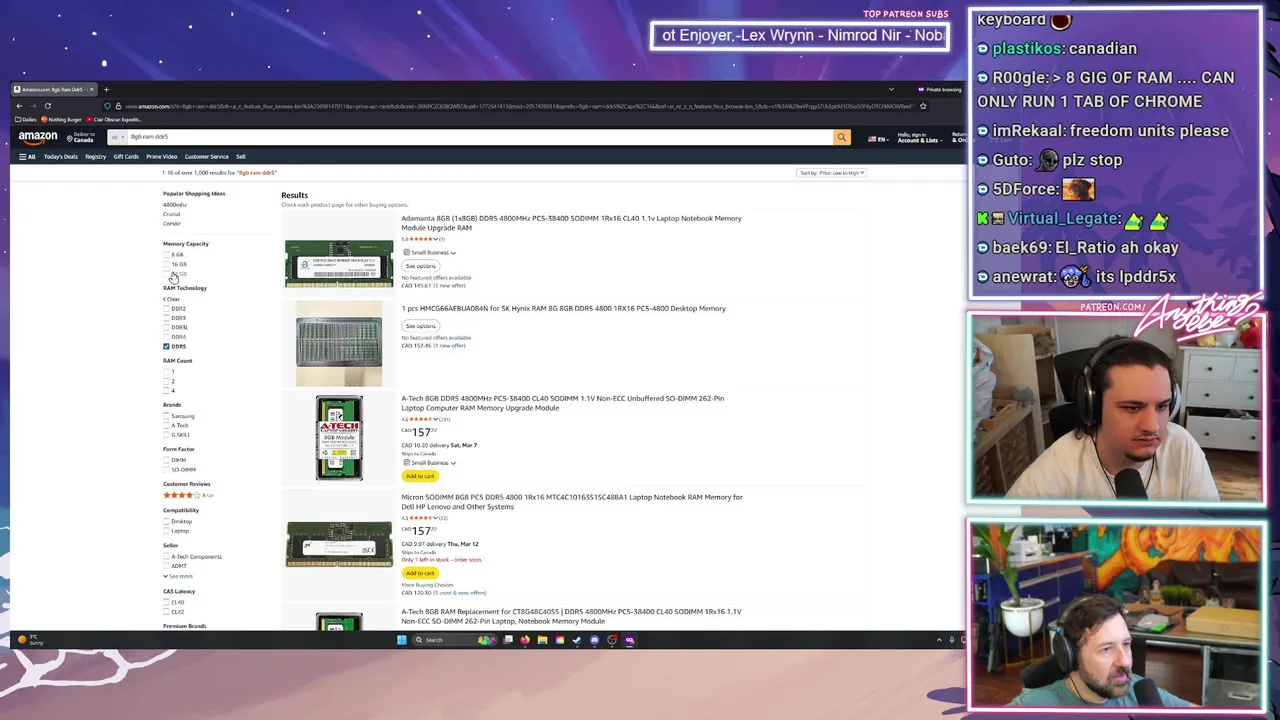Open the Micron SODIMM 8GB product title
Viewport: 1280px width, 720px height.
572,502
